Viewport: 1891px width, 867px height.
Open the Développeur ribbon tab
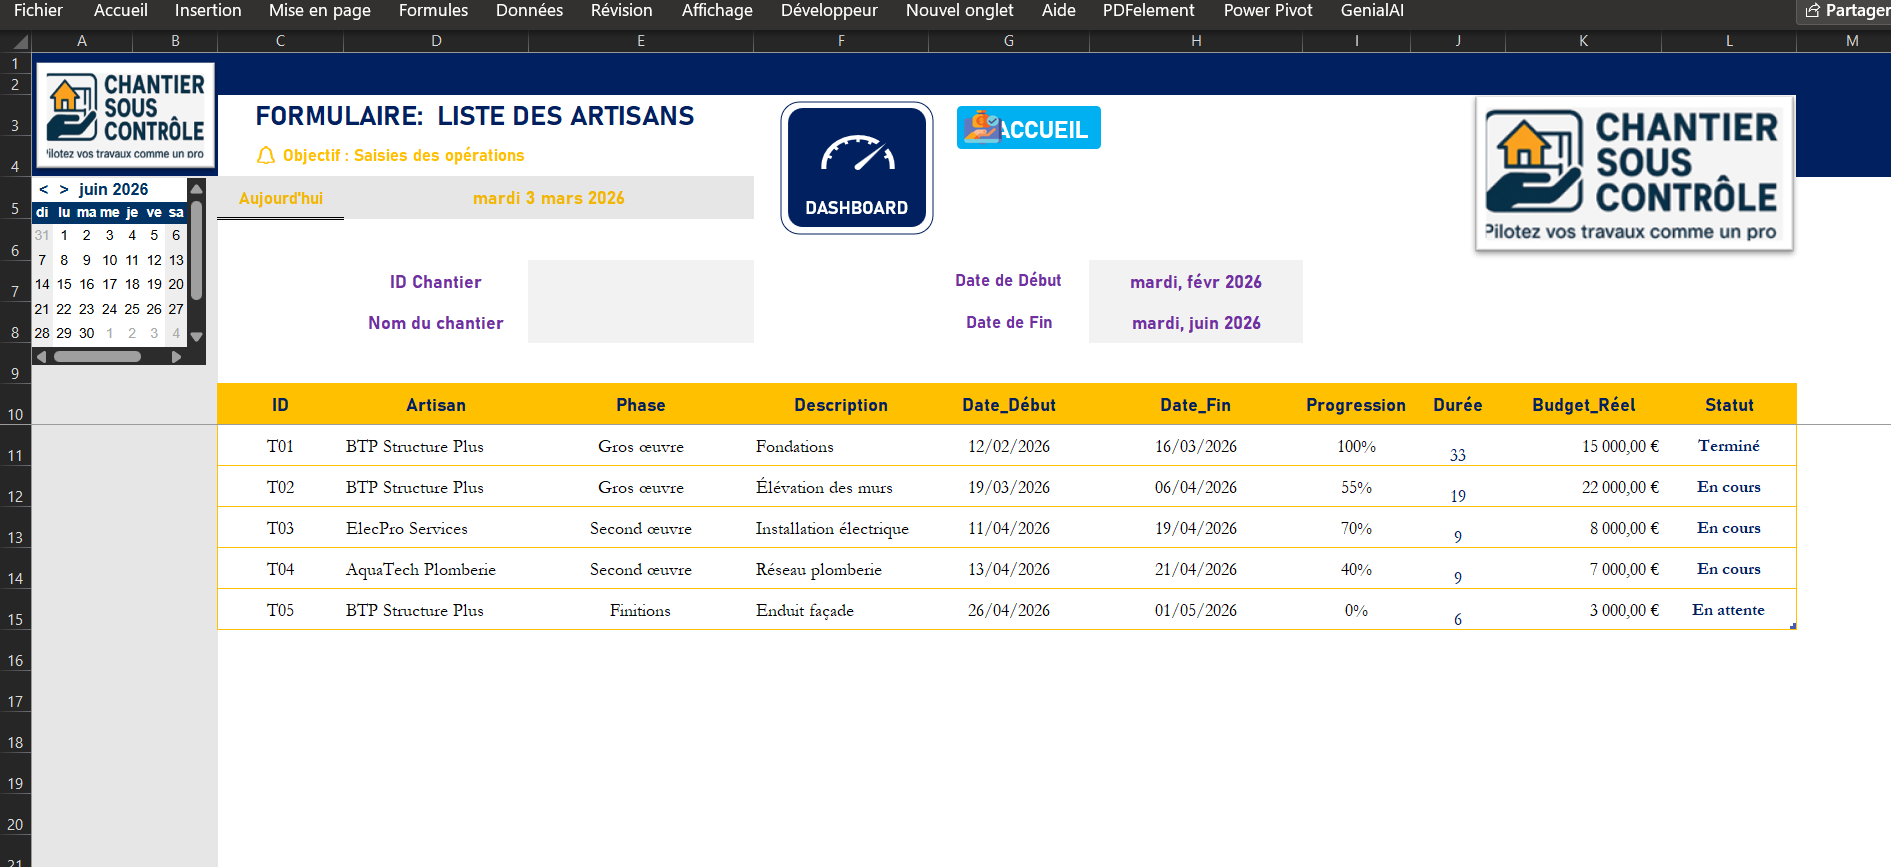point(829,10)
